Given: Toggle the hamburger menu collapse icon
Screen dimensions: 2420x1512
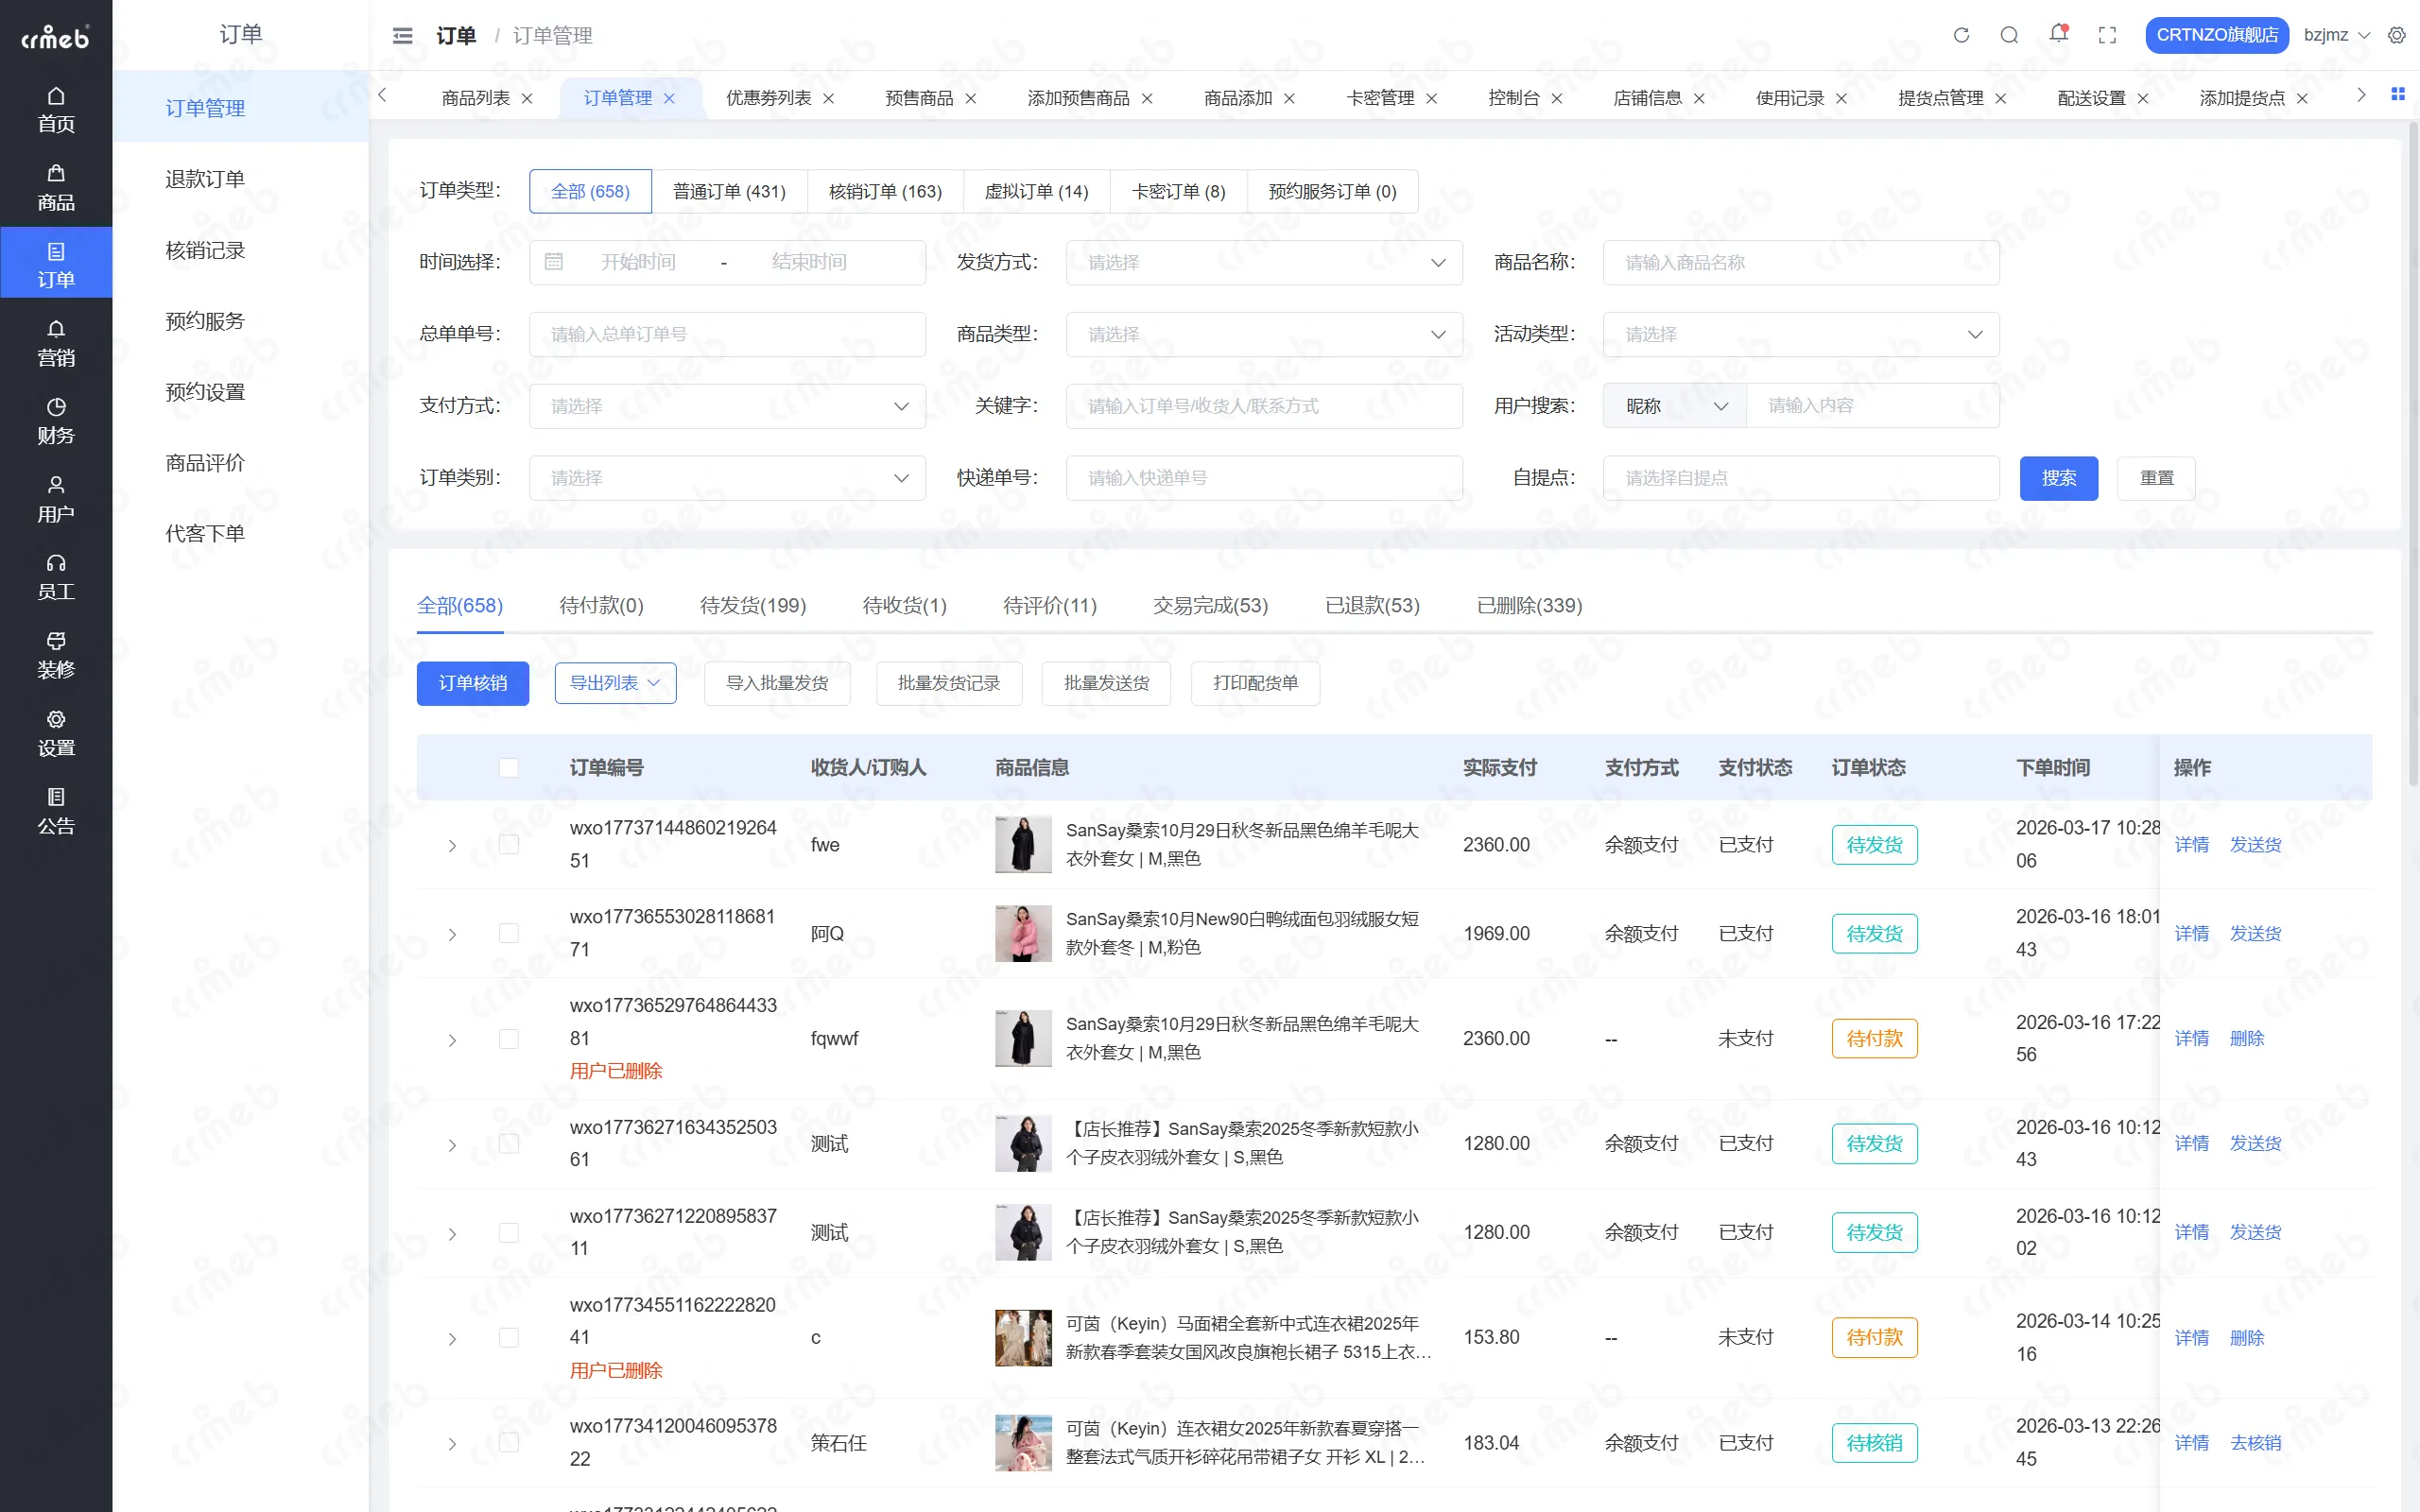Looking at the screenshot, I should pos(403,36).
